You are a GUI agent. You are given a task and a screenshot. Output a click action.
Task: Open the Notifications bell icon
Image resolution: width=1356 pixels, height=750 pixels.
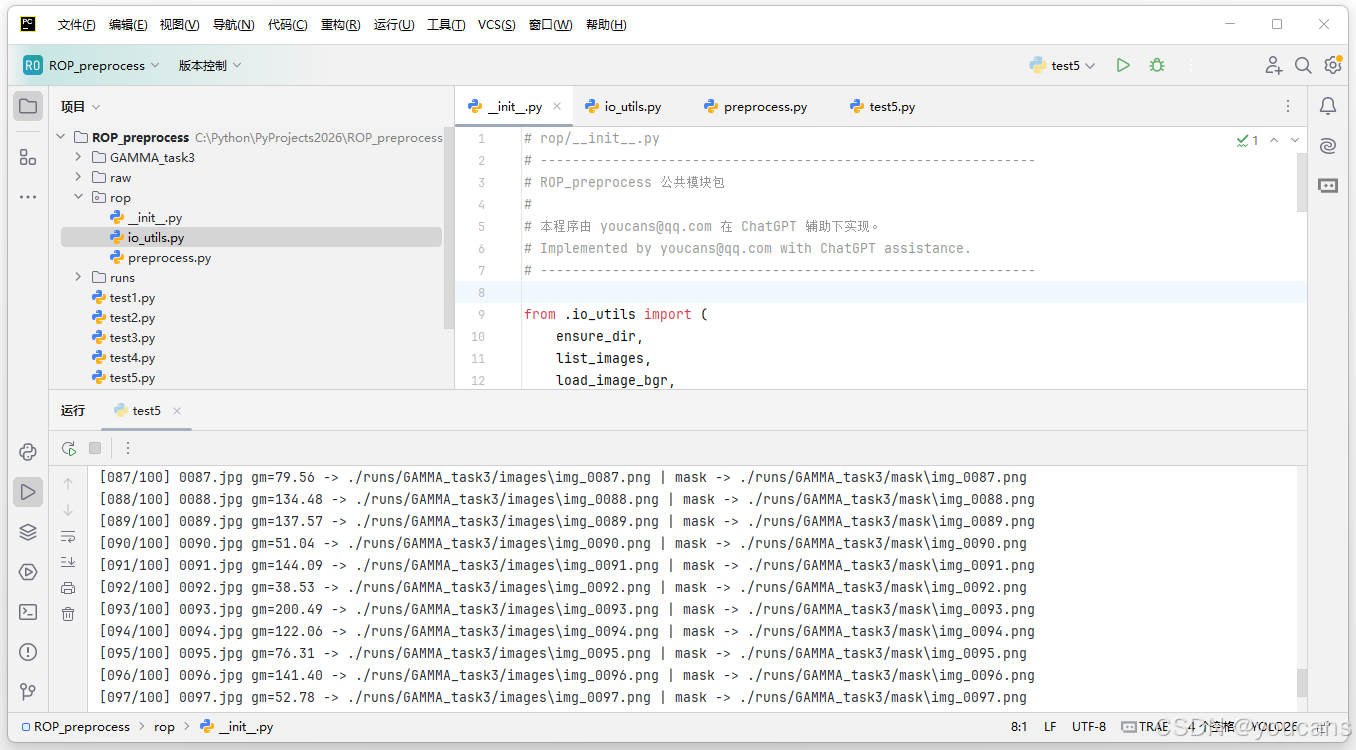(x=1328, y=106)
